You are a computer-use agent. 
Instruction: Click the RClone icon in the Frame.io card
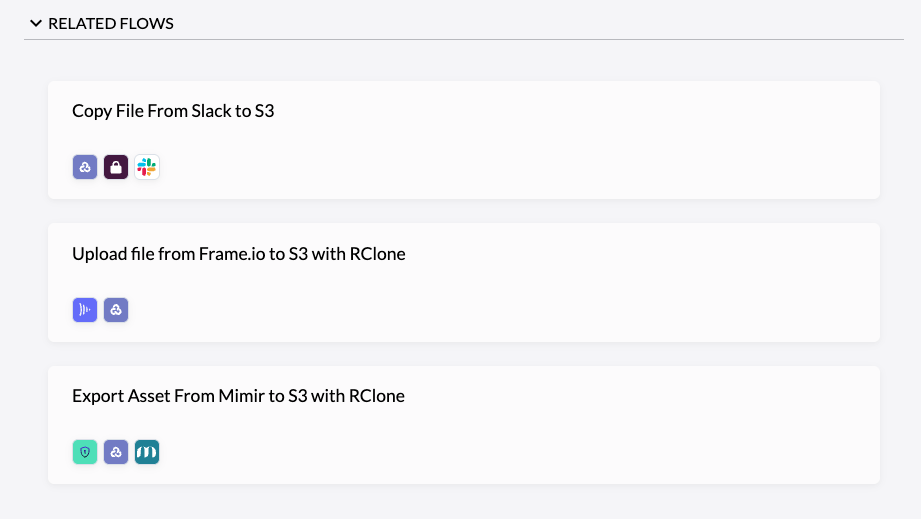coord(116,310)
